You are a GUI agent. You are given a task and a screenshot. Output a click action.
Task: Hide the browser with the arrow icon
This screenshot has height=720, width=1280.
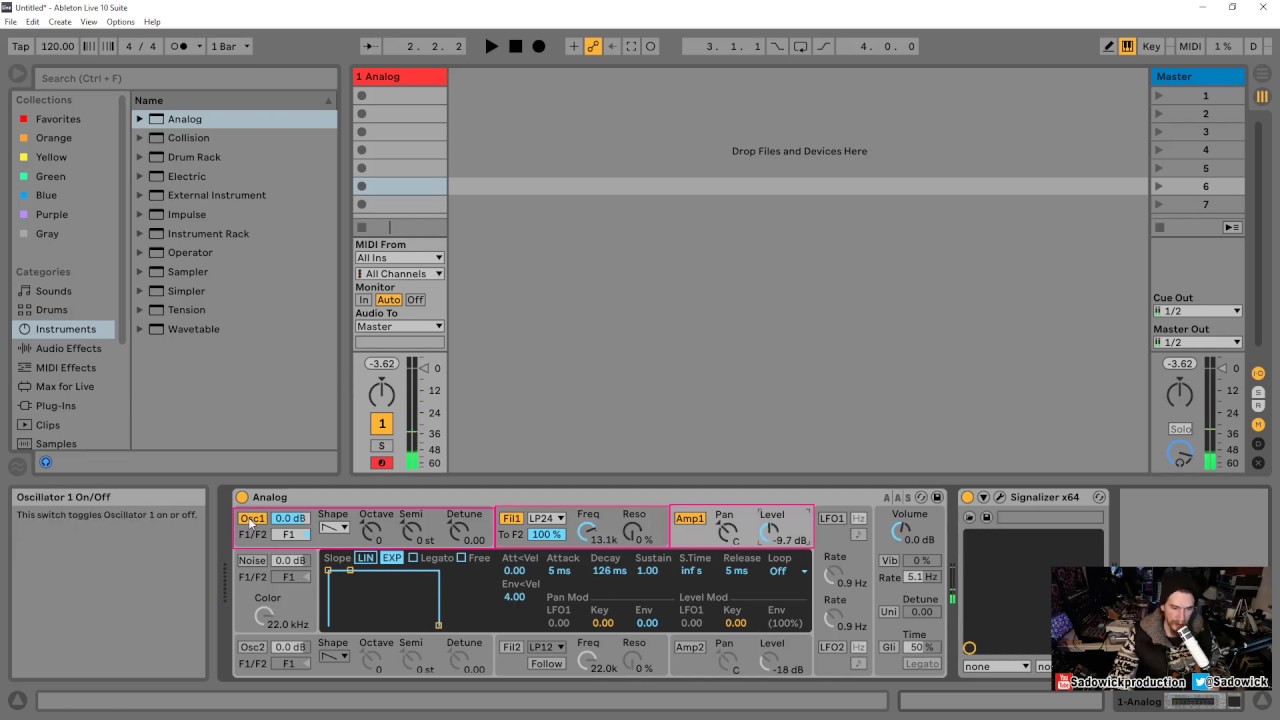[x=17, y=74]
